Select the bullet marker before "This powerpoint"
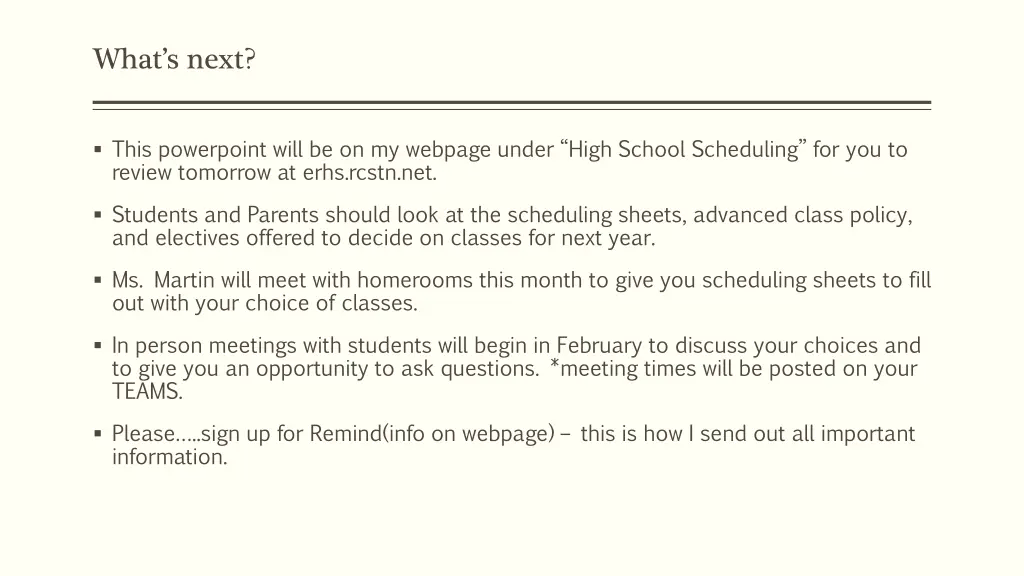The width and height of the screenshot is (1024, 576). [x=98, y=150]
